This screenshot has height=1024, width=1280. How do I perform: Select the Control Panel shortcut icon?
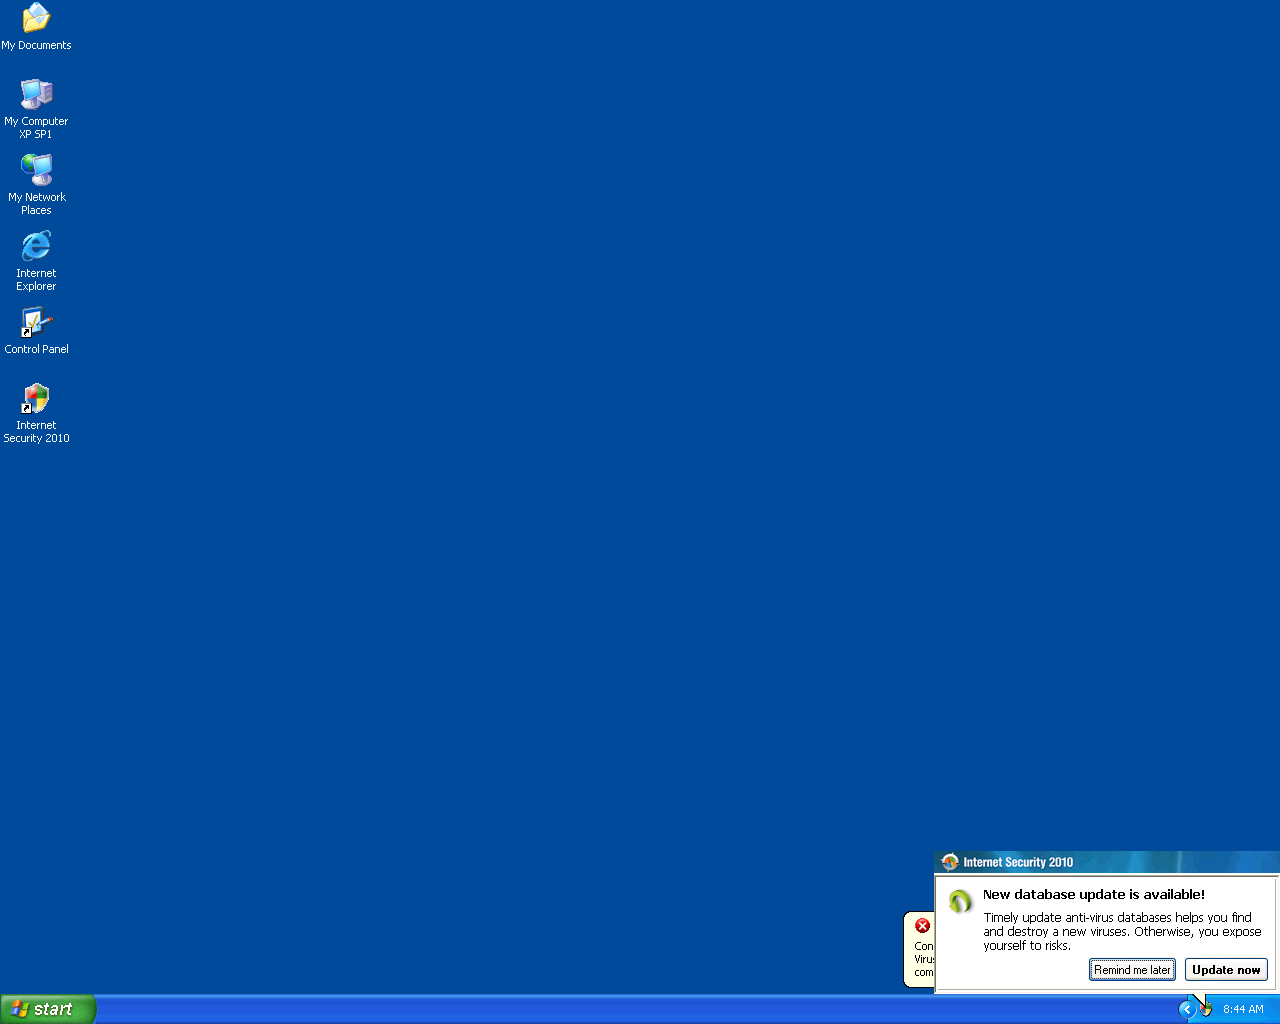coord(36,323)
